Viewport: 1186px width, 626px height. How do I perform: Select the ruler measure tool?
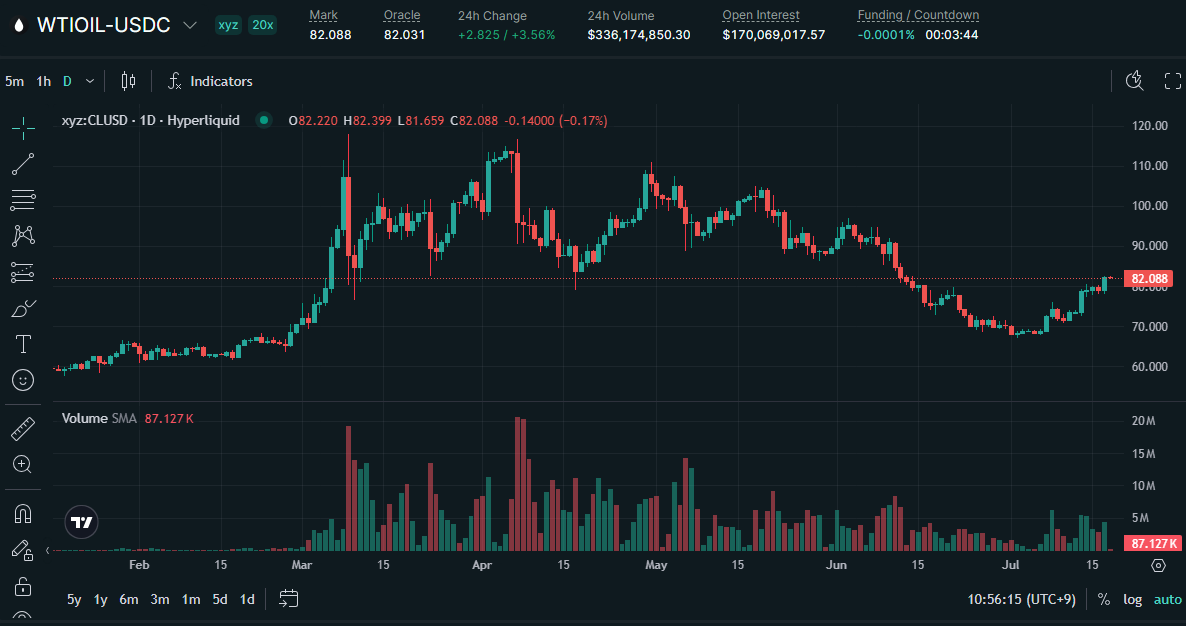(23, 429)
